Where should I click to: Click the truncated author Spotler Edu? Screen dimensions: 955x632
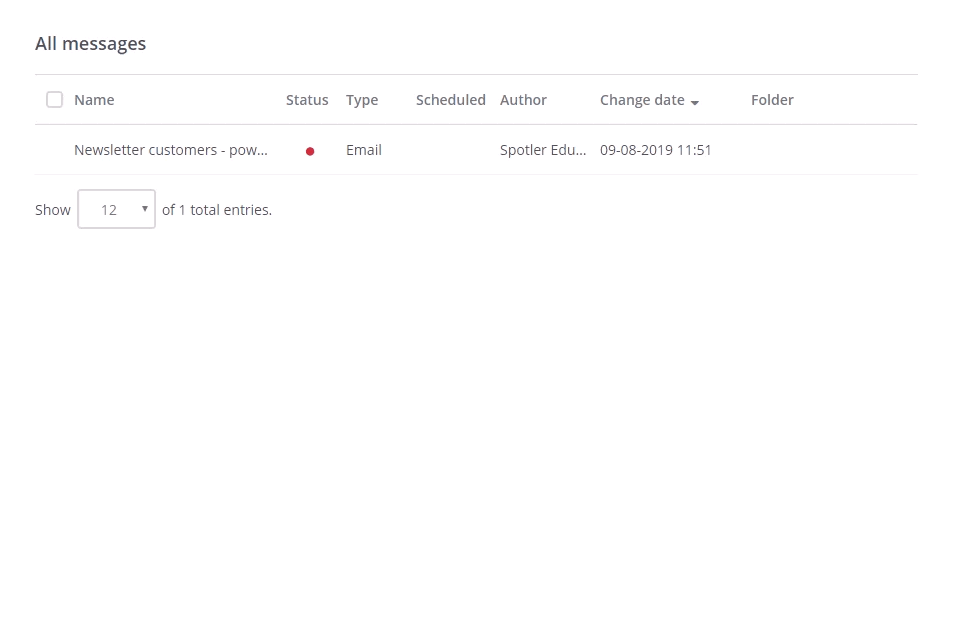tap(543, 149)
